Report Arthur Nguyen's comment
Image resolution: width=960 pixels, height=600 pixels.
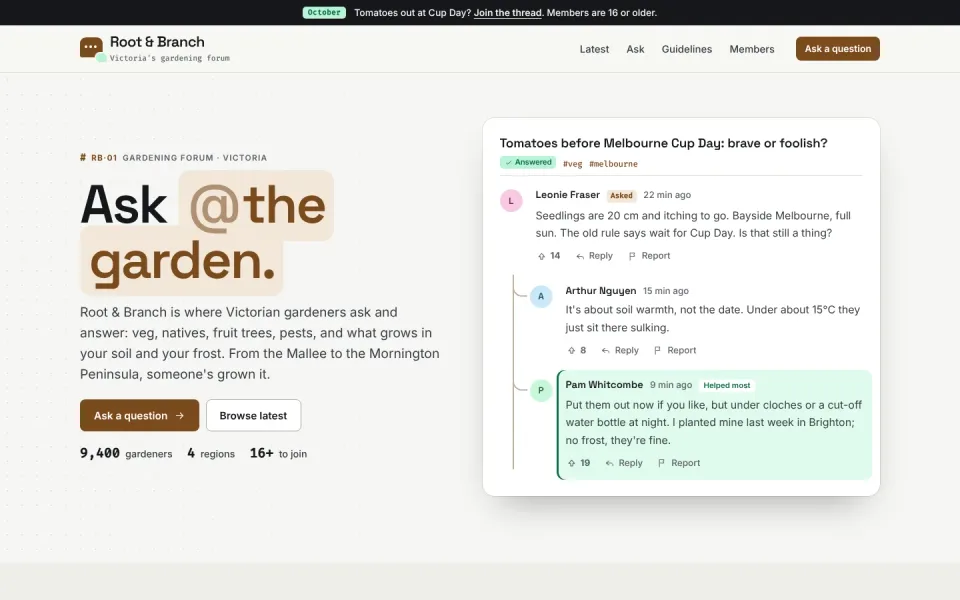tap(675, 350)
